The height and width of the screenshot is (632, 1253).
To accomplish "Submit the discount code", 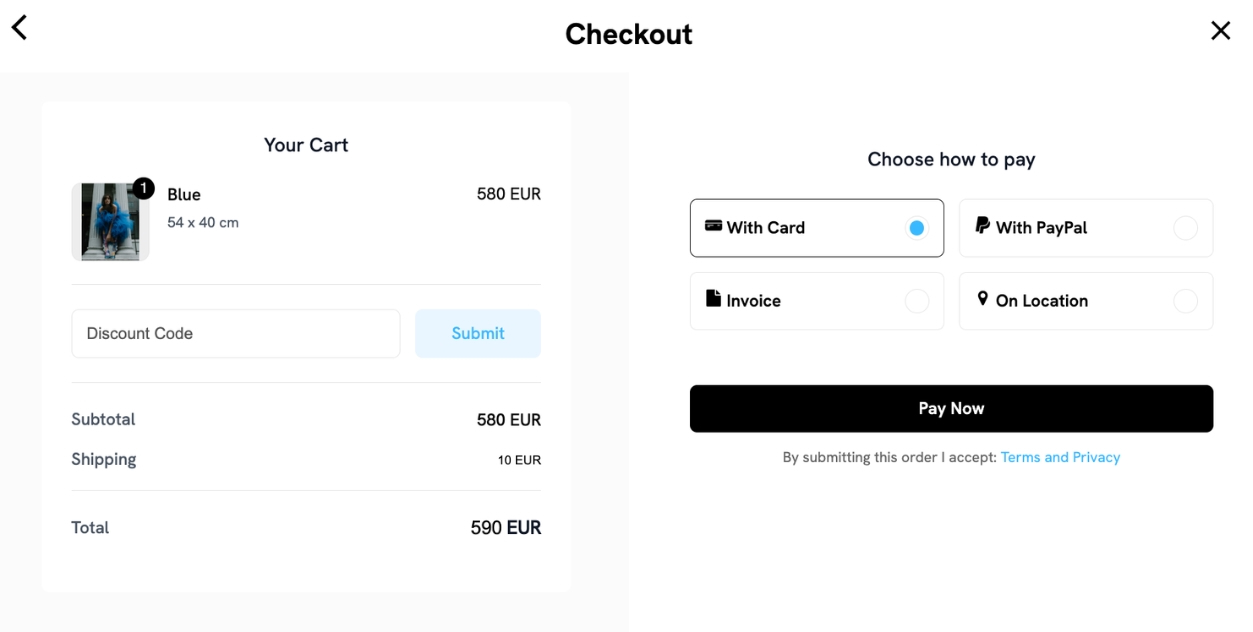I will [477, 333].
